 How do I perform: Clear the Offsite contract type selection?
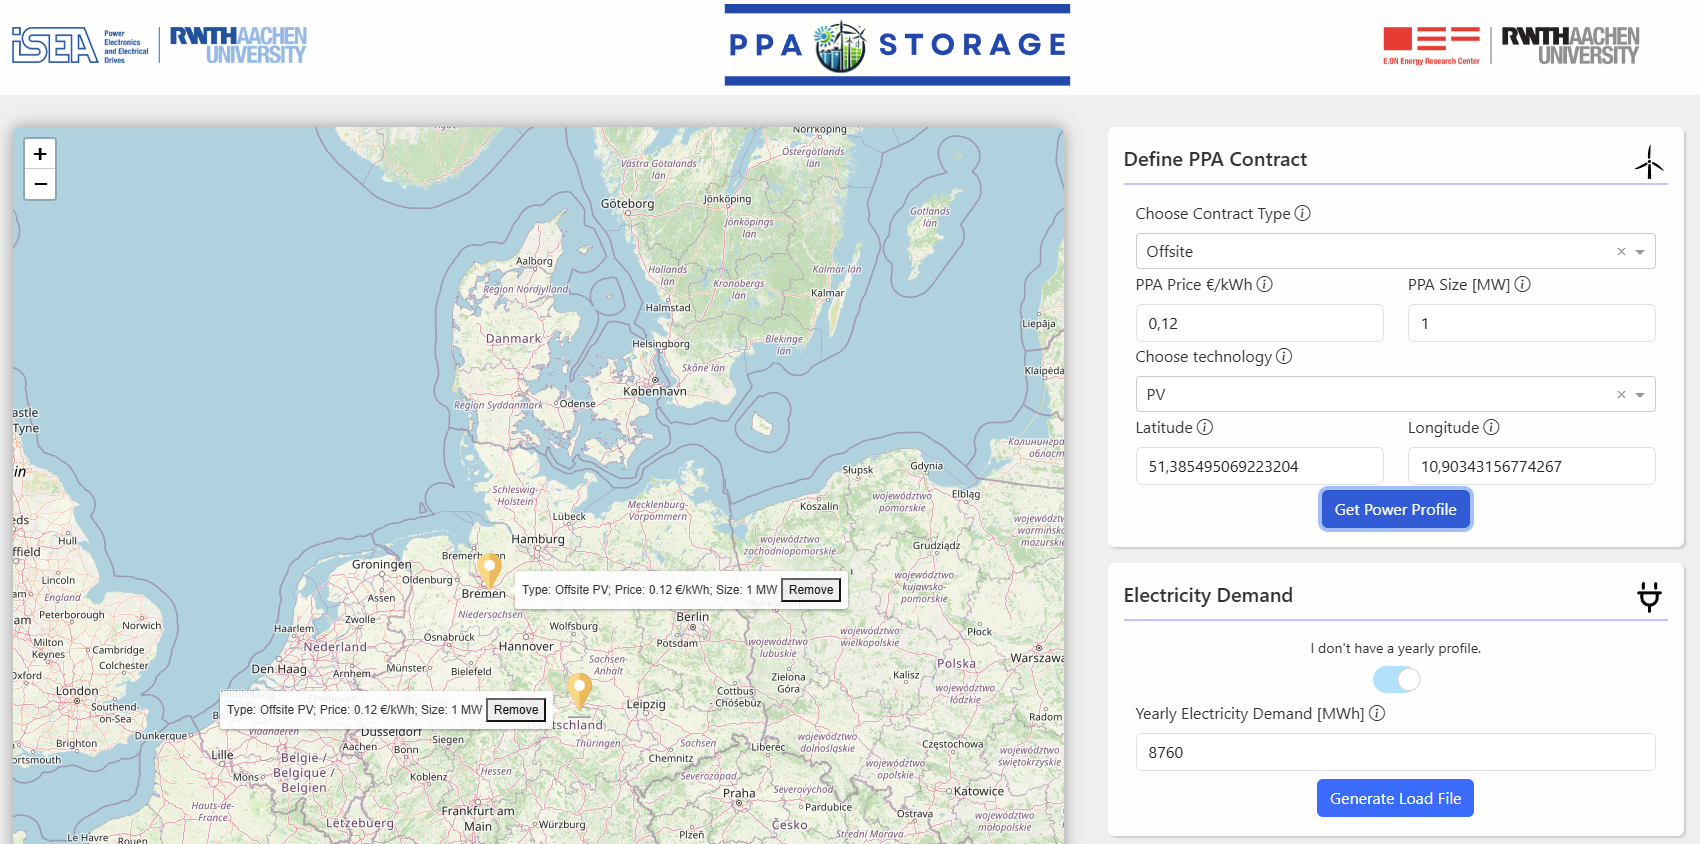pyautogui.click(x=1621, y=252)
